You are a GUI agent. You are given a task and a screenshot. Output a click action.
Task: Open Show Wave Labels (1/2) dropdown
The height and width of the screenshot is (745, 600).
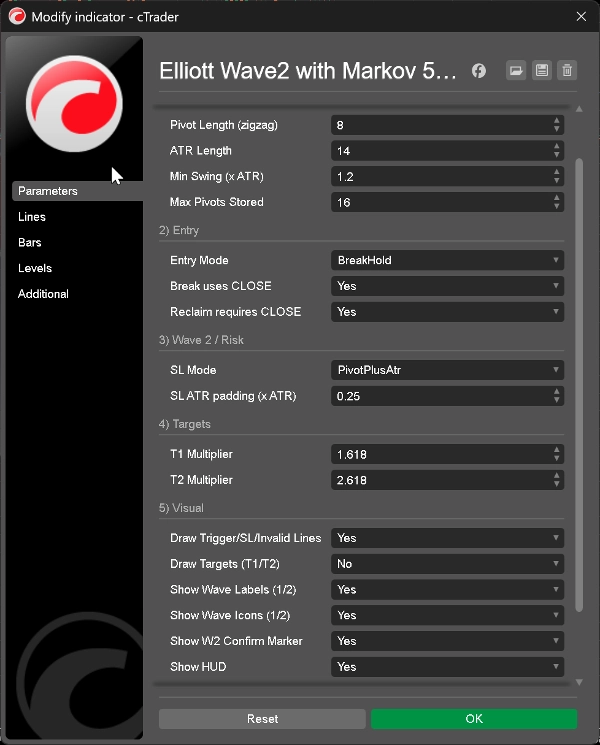click(447, 590)
